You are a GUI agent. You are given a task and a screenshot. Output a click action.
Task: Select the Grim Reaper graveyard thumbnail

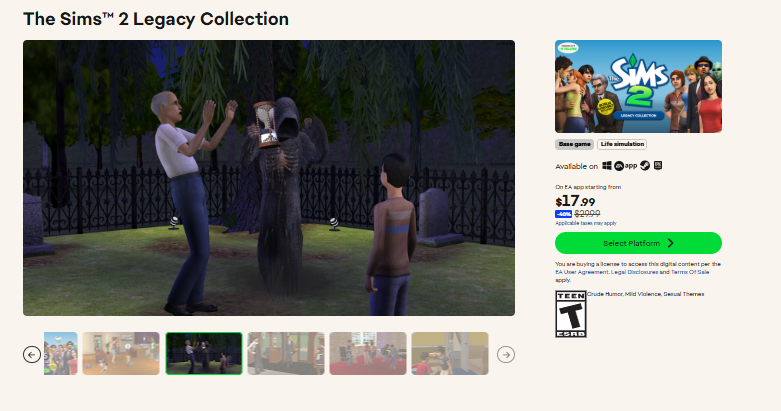(204, 354)
